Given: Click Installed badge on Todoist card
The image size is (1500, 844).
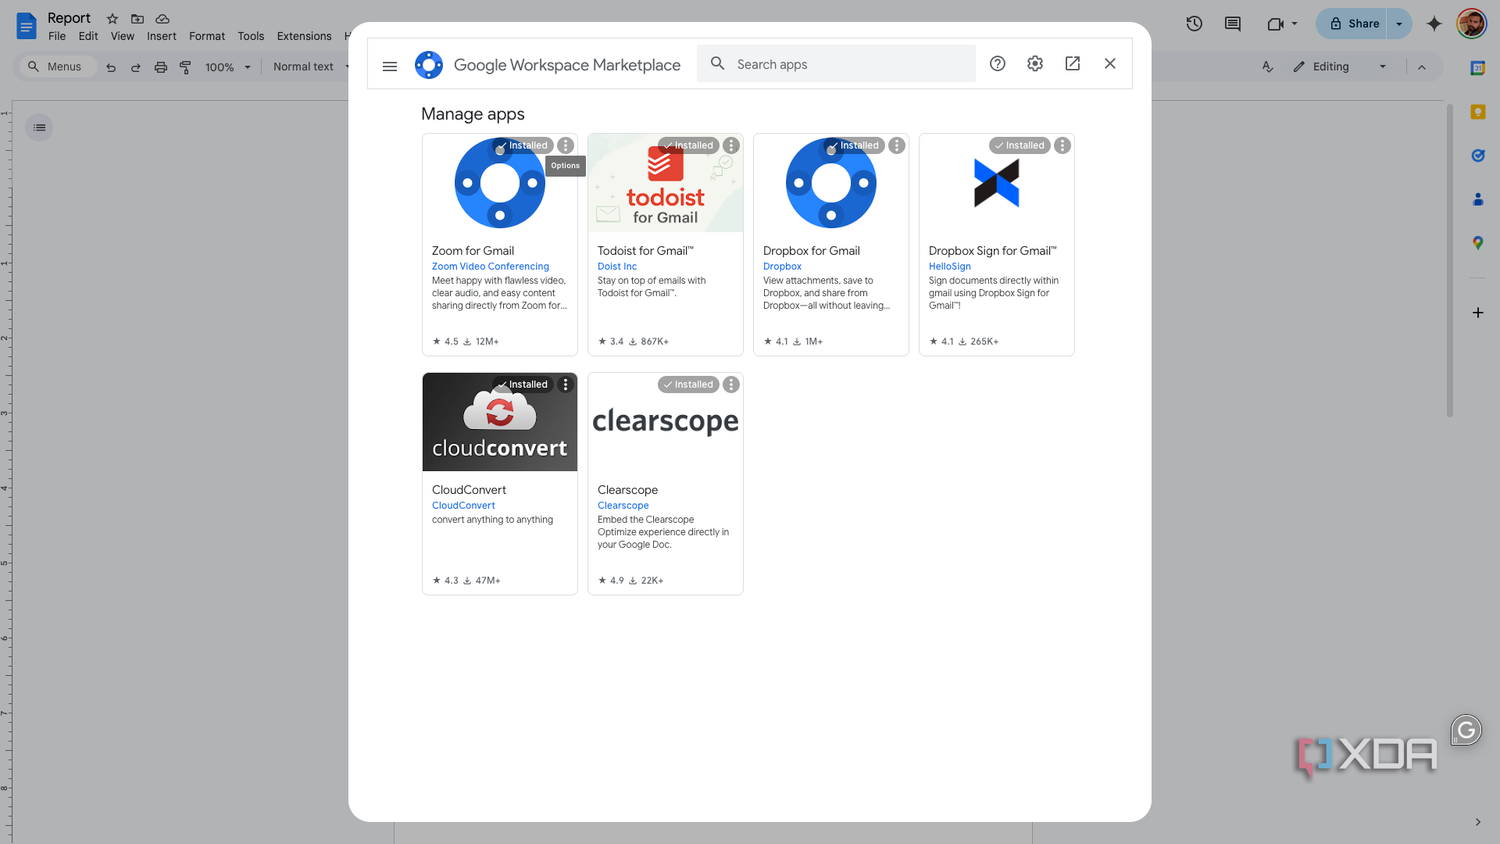Looking at the screenshot, I should (688, 146).
